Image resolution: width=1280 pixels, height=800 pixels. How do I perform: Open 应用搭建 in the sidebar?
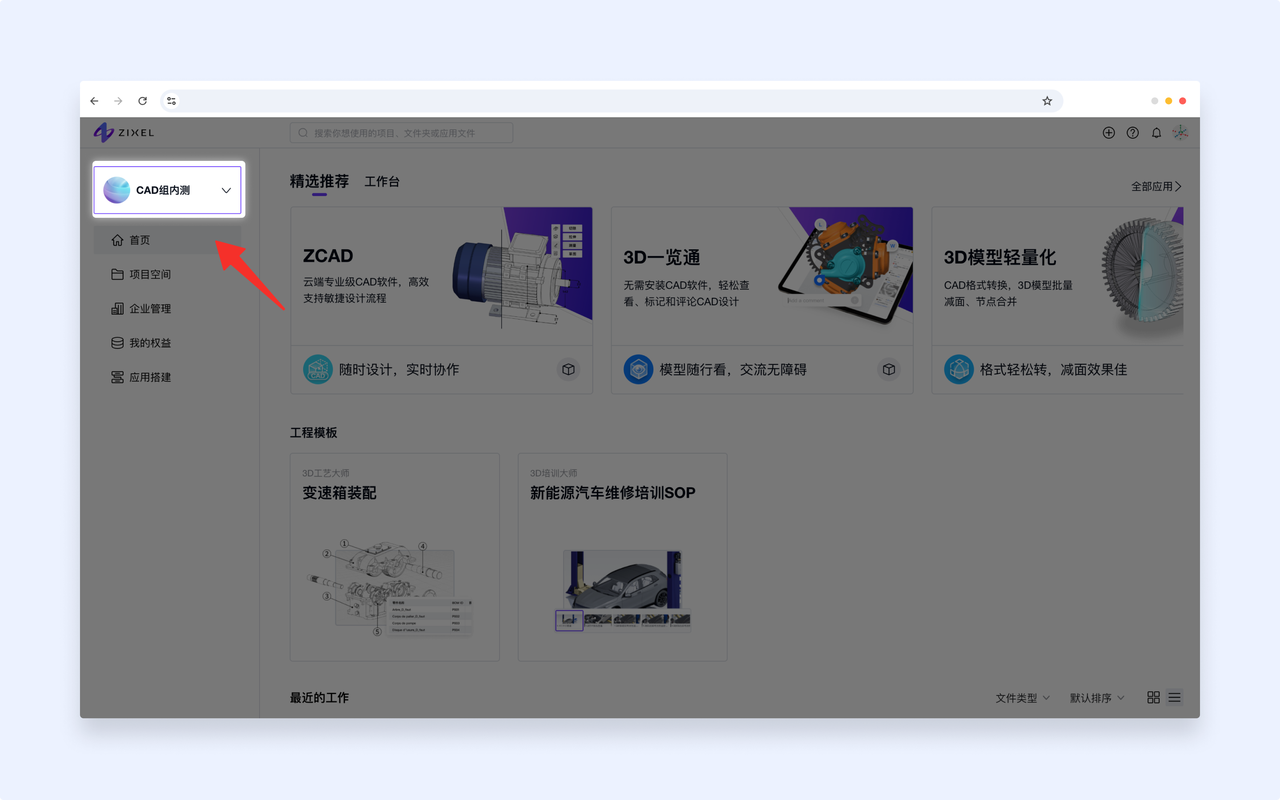(x=167, y=377)
